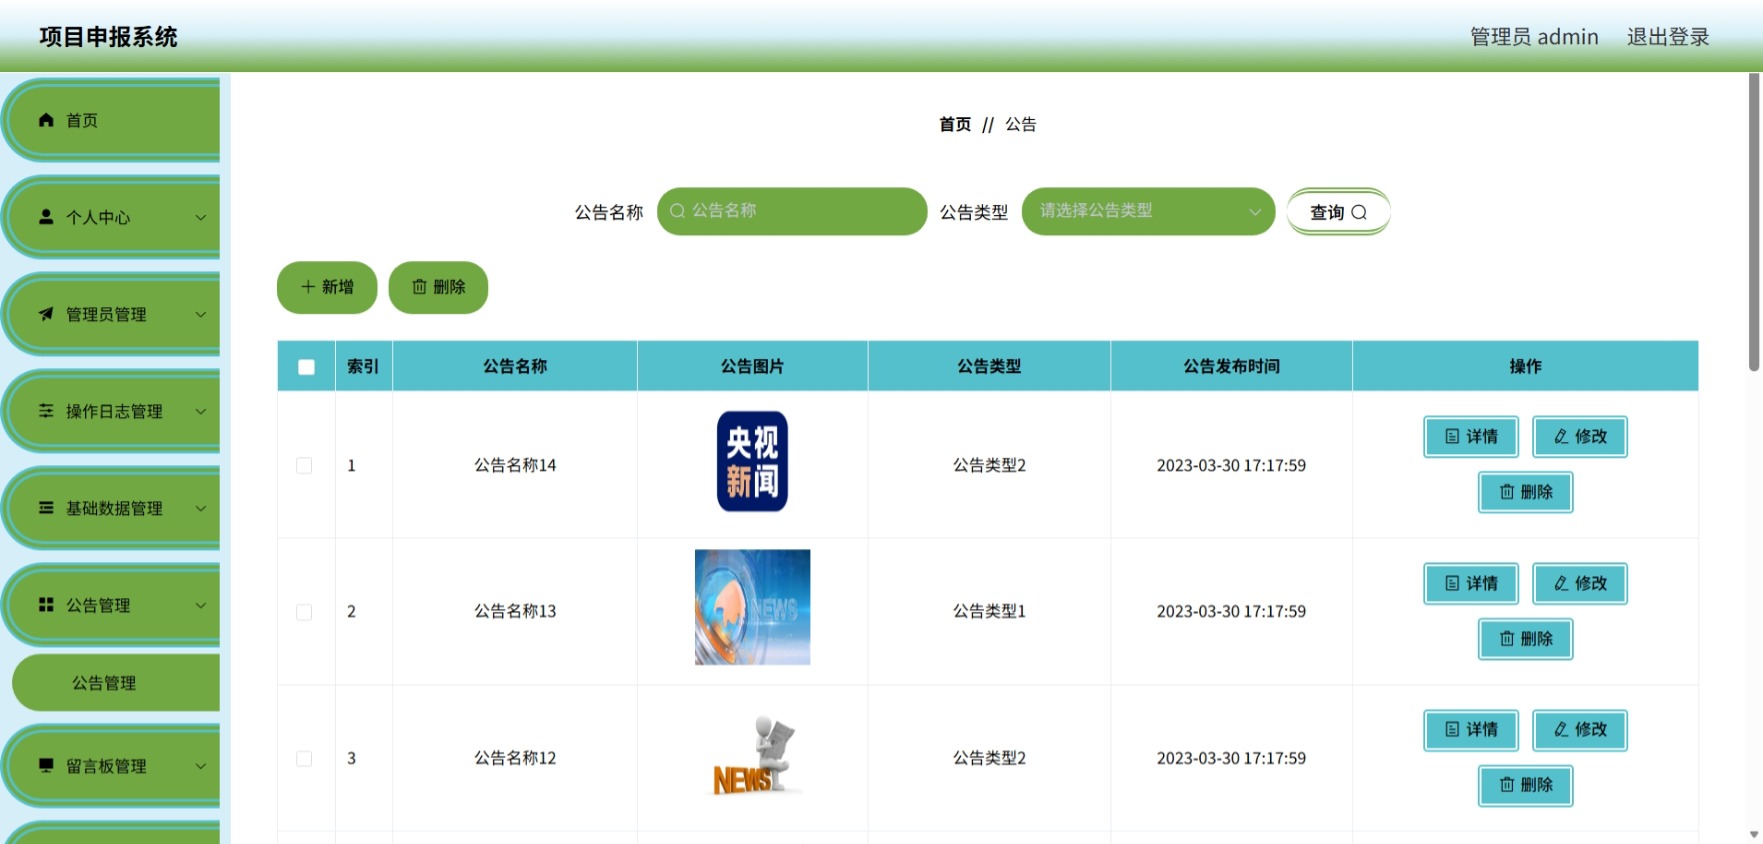The height and width of the screenshot is (844, 1763).
Task: Click the 查询 search button
Action: click(1338, 212)
